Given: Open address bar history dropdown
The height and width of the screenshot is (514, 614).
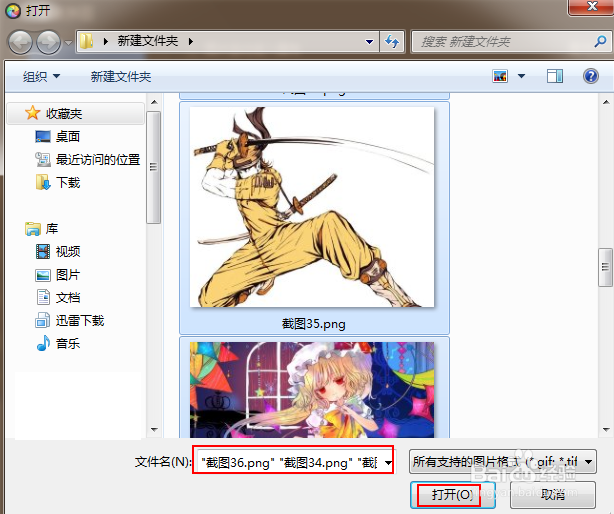Looking at the screenshot, I should (x=369, y=41).
